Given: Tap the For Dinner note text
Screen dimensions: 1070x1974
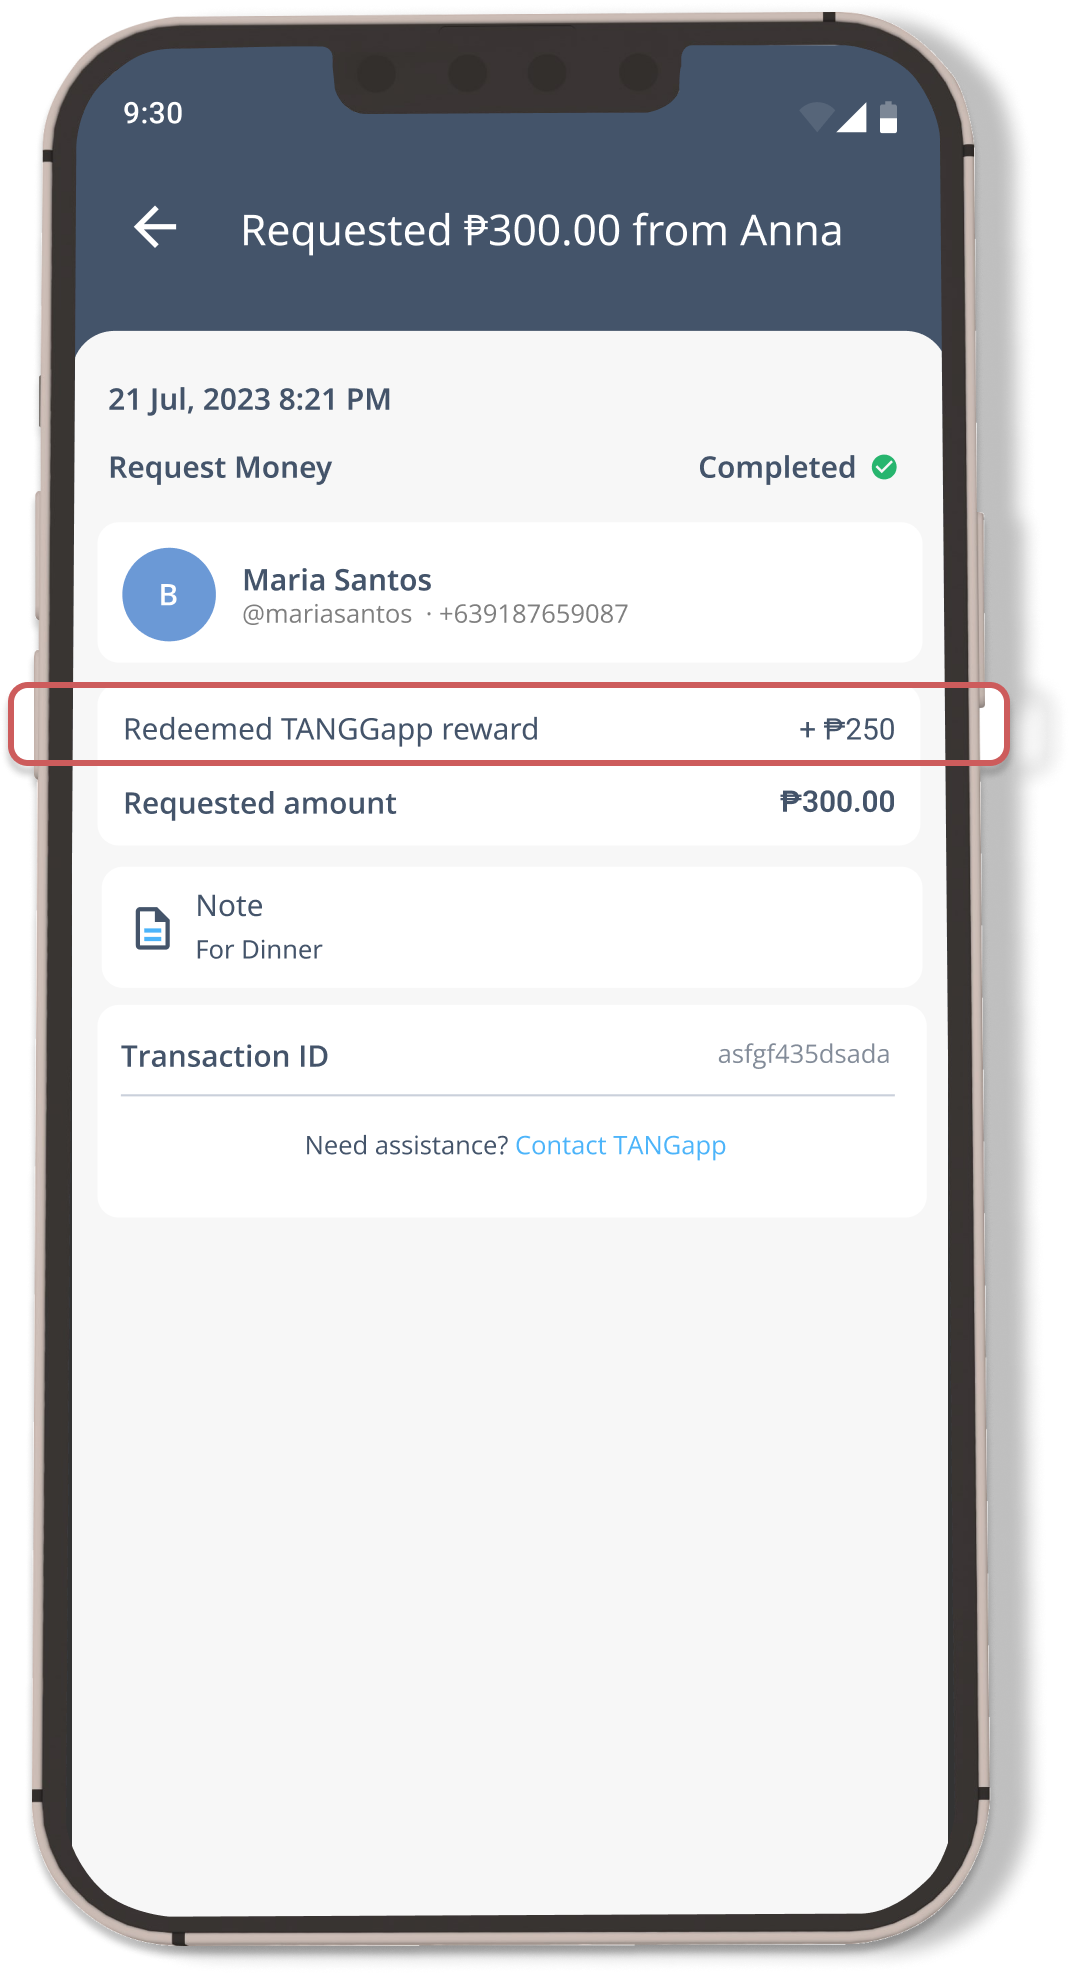Looking at the screenshot, I should pyautogui.click(x=259, y=949).
